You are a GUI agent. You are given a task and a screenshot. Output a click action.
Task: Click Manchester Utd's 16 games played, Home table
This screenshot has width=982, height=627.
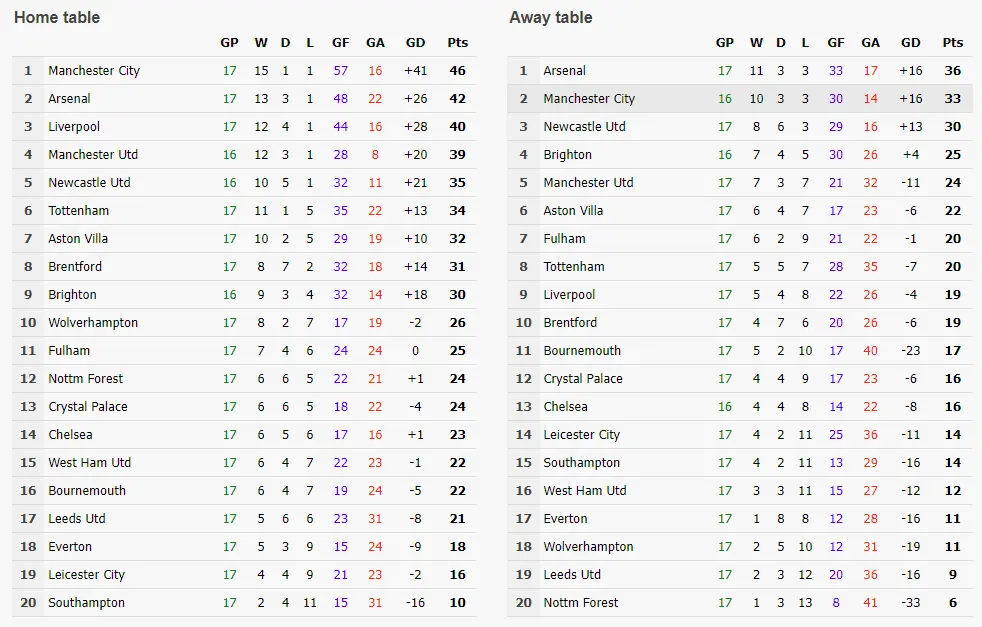(230, 155)
